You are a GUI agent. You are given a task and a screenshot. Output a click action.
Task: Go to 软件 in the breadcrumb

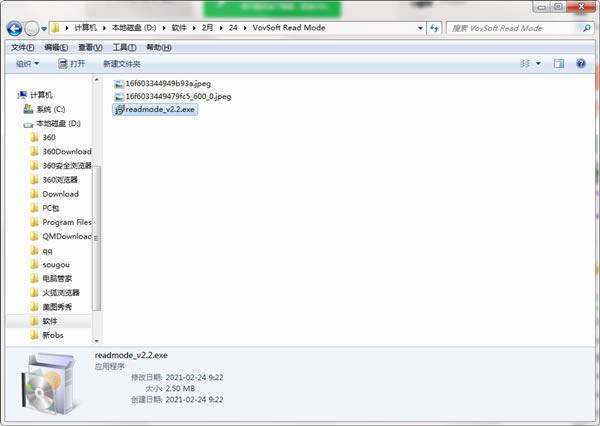179,28
